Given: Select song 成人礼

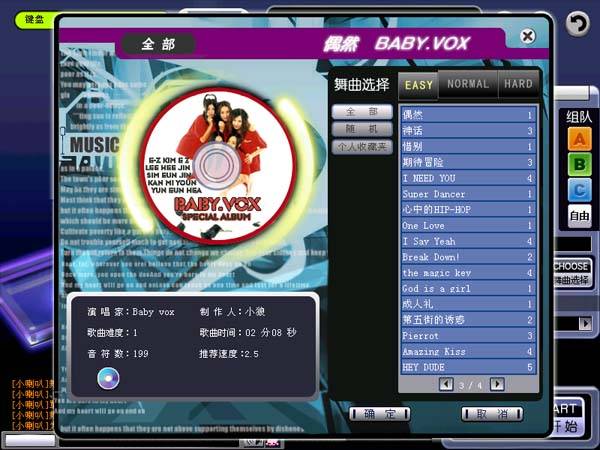Looking at the screenshot, I should 468,304.
